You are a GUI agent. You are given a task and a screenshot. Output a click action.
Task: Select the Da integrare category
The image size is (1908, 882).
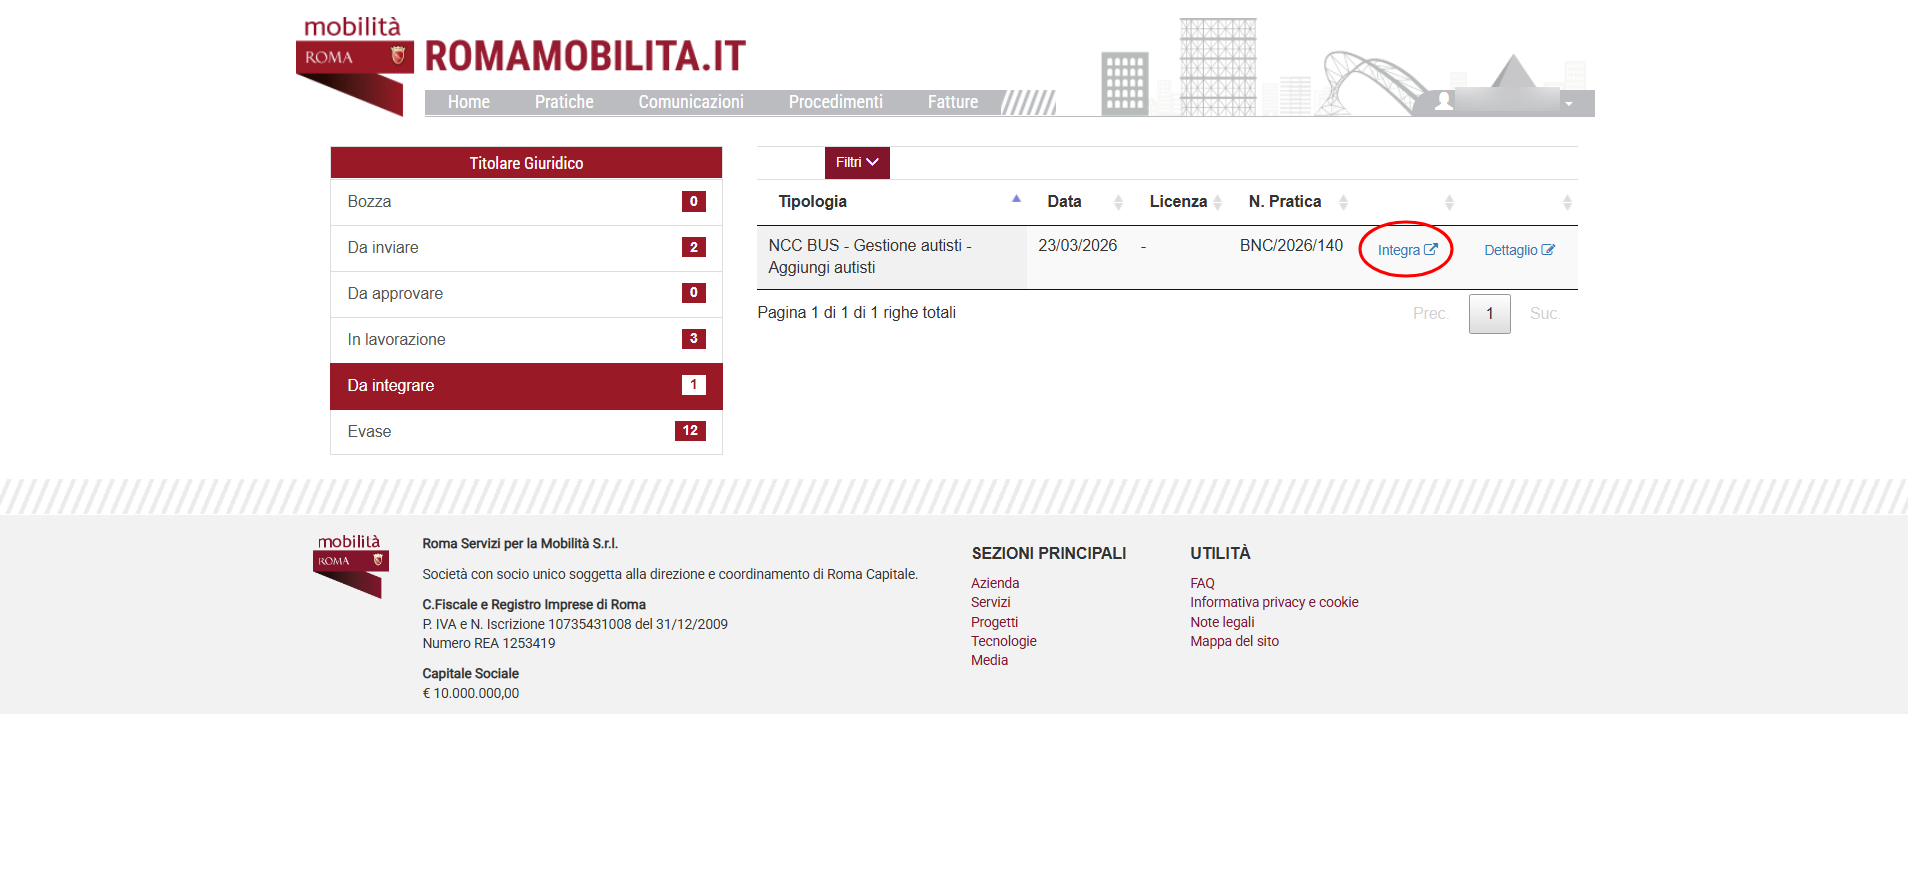point(526,386)
